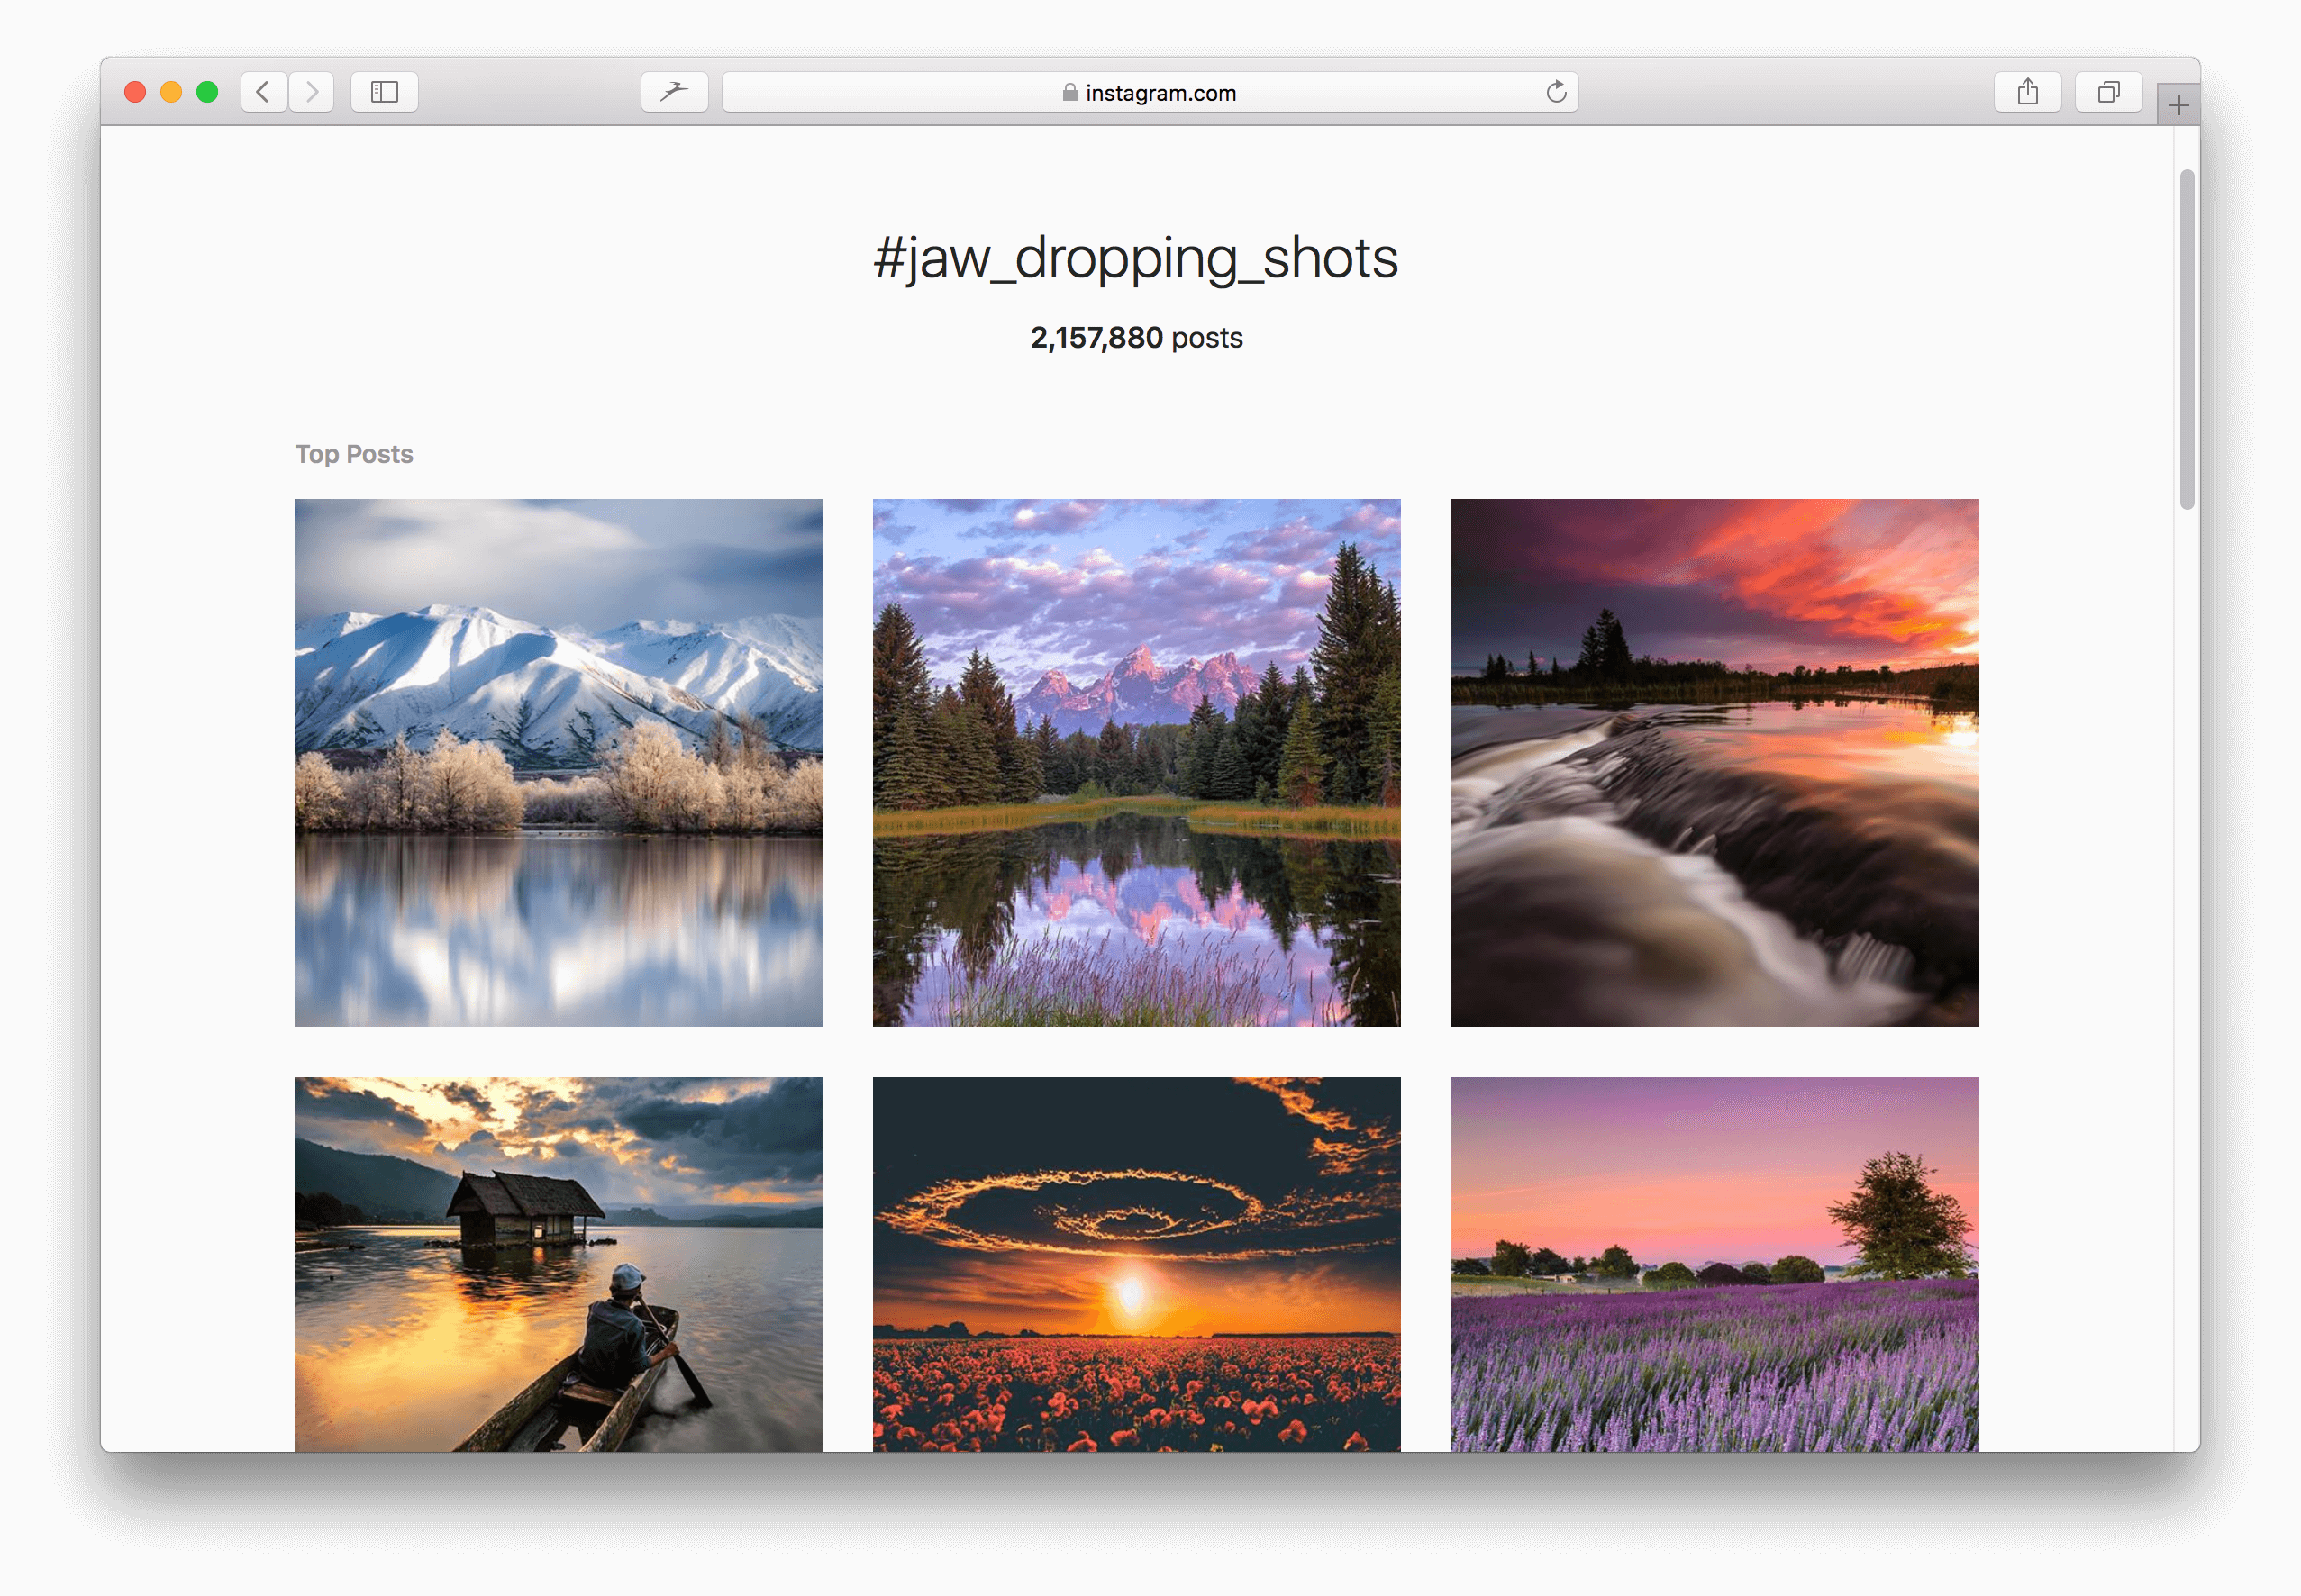Screen dimensions: 2301x1596
Task: Open the Share sheet icon
Action: click(x=2027, y=92)
